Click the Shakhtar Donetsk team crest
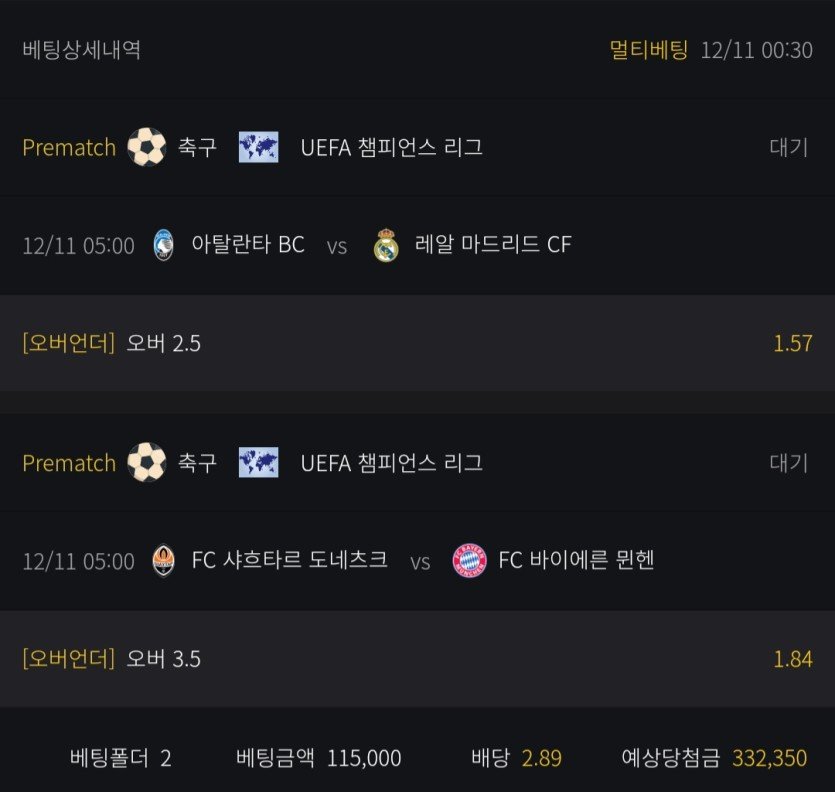 point(163,561)
